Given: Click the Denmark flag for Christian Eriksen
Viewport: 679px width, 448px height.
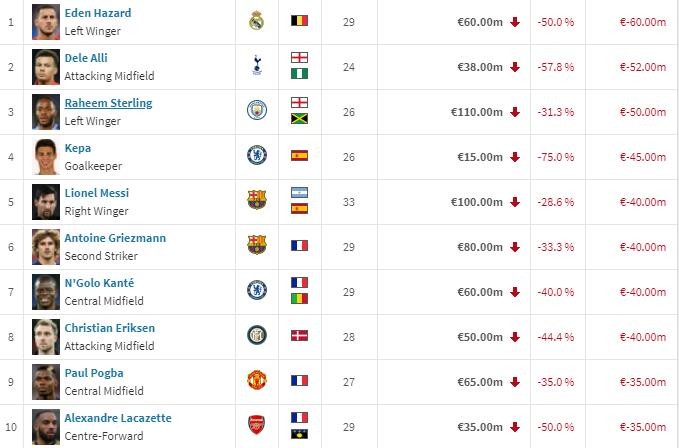Looking at the screenshot, I should (299, 335).
